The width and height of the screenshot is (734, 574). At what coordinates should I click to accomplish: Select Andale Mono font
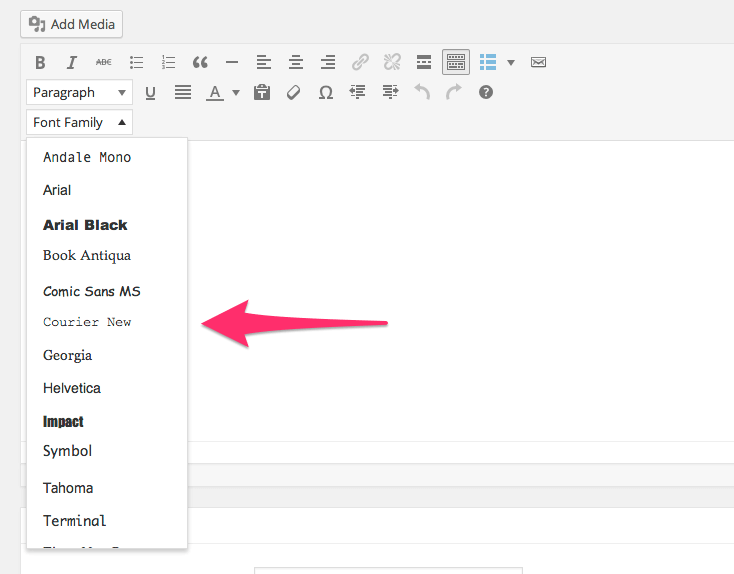(107, 157)
